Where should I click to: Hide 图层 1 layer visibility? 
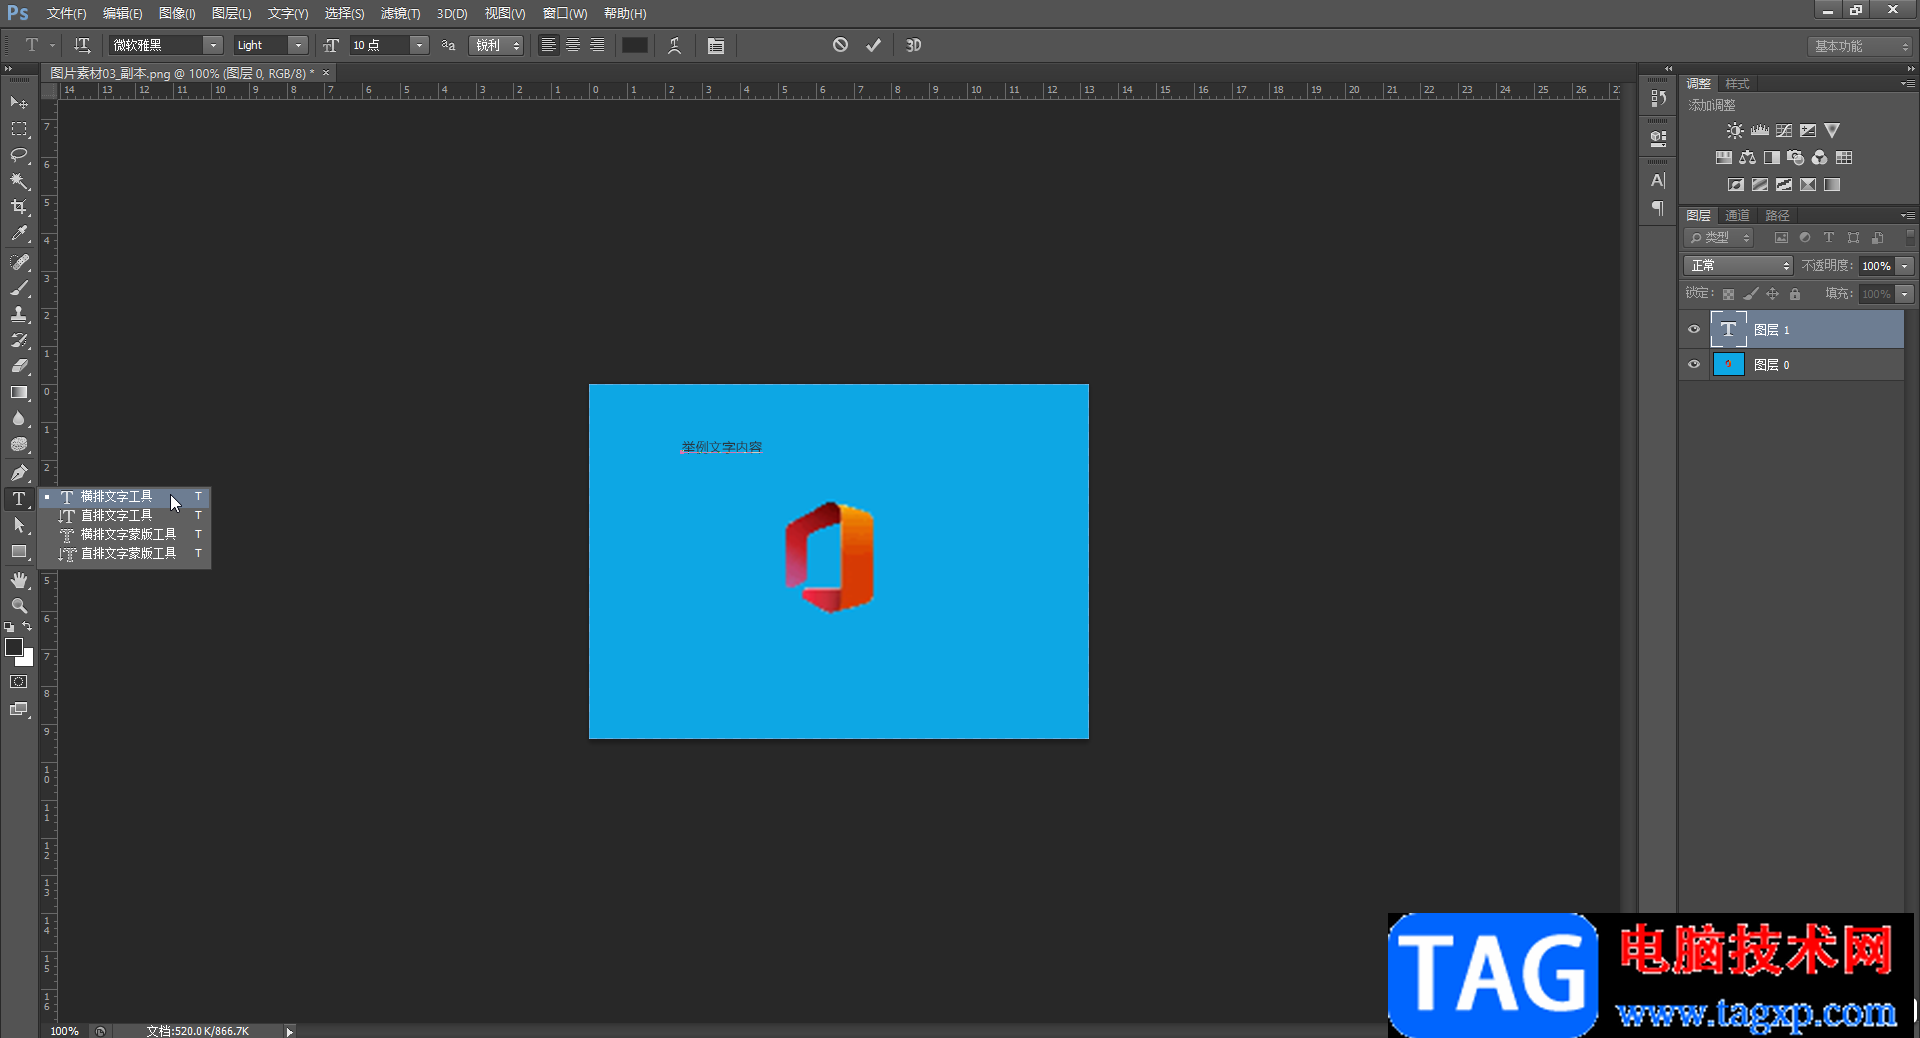pos(1694,329)
